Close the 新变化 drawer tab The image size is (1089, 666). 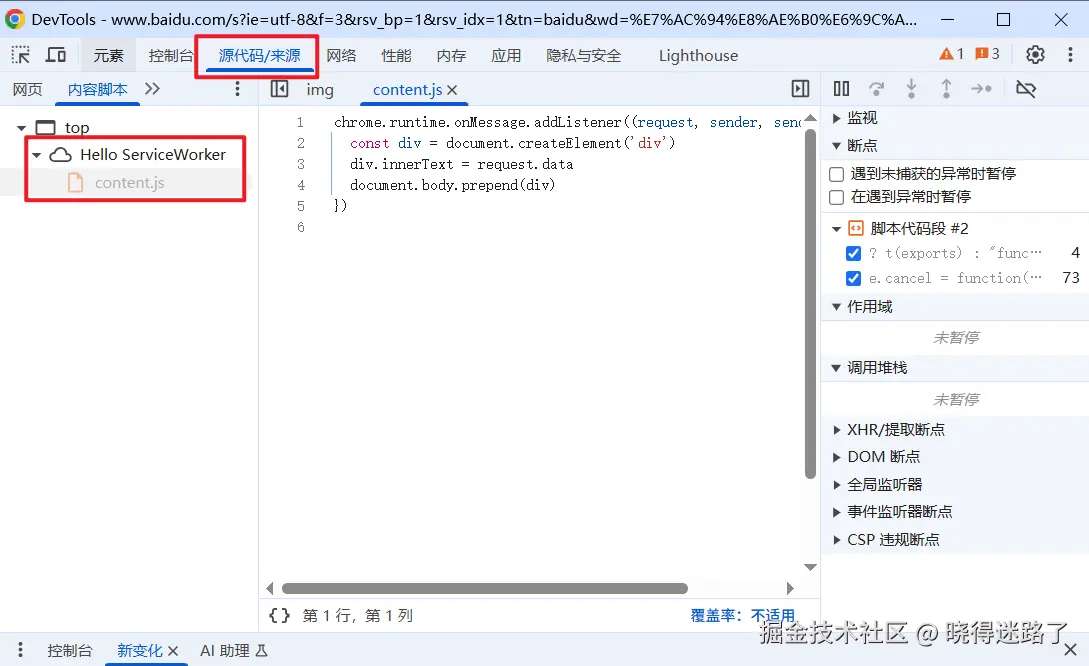pos(173,651)
